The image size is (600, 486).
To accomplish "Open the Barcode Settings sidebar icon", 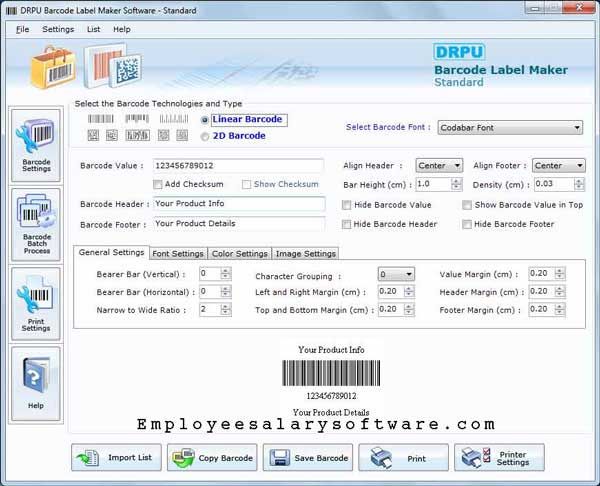I will (x=36, y=145).
